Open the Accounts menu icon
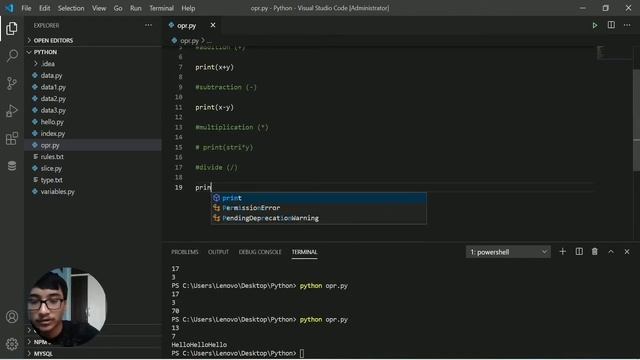This screenshot has width=640, height=360. click(x=12, y=317)
